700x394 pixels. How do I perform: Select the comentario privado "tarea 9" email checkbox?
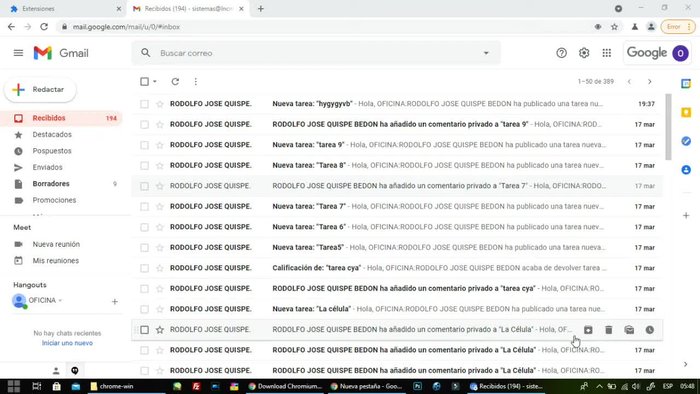(x=144, y=124)
